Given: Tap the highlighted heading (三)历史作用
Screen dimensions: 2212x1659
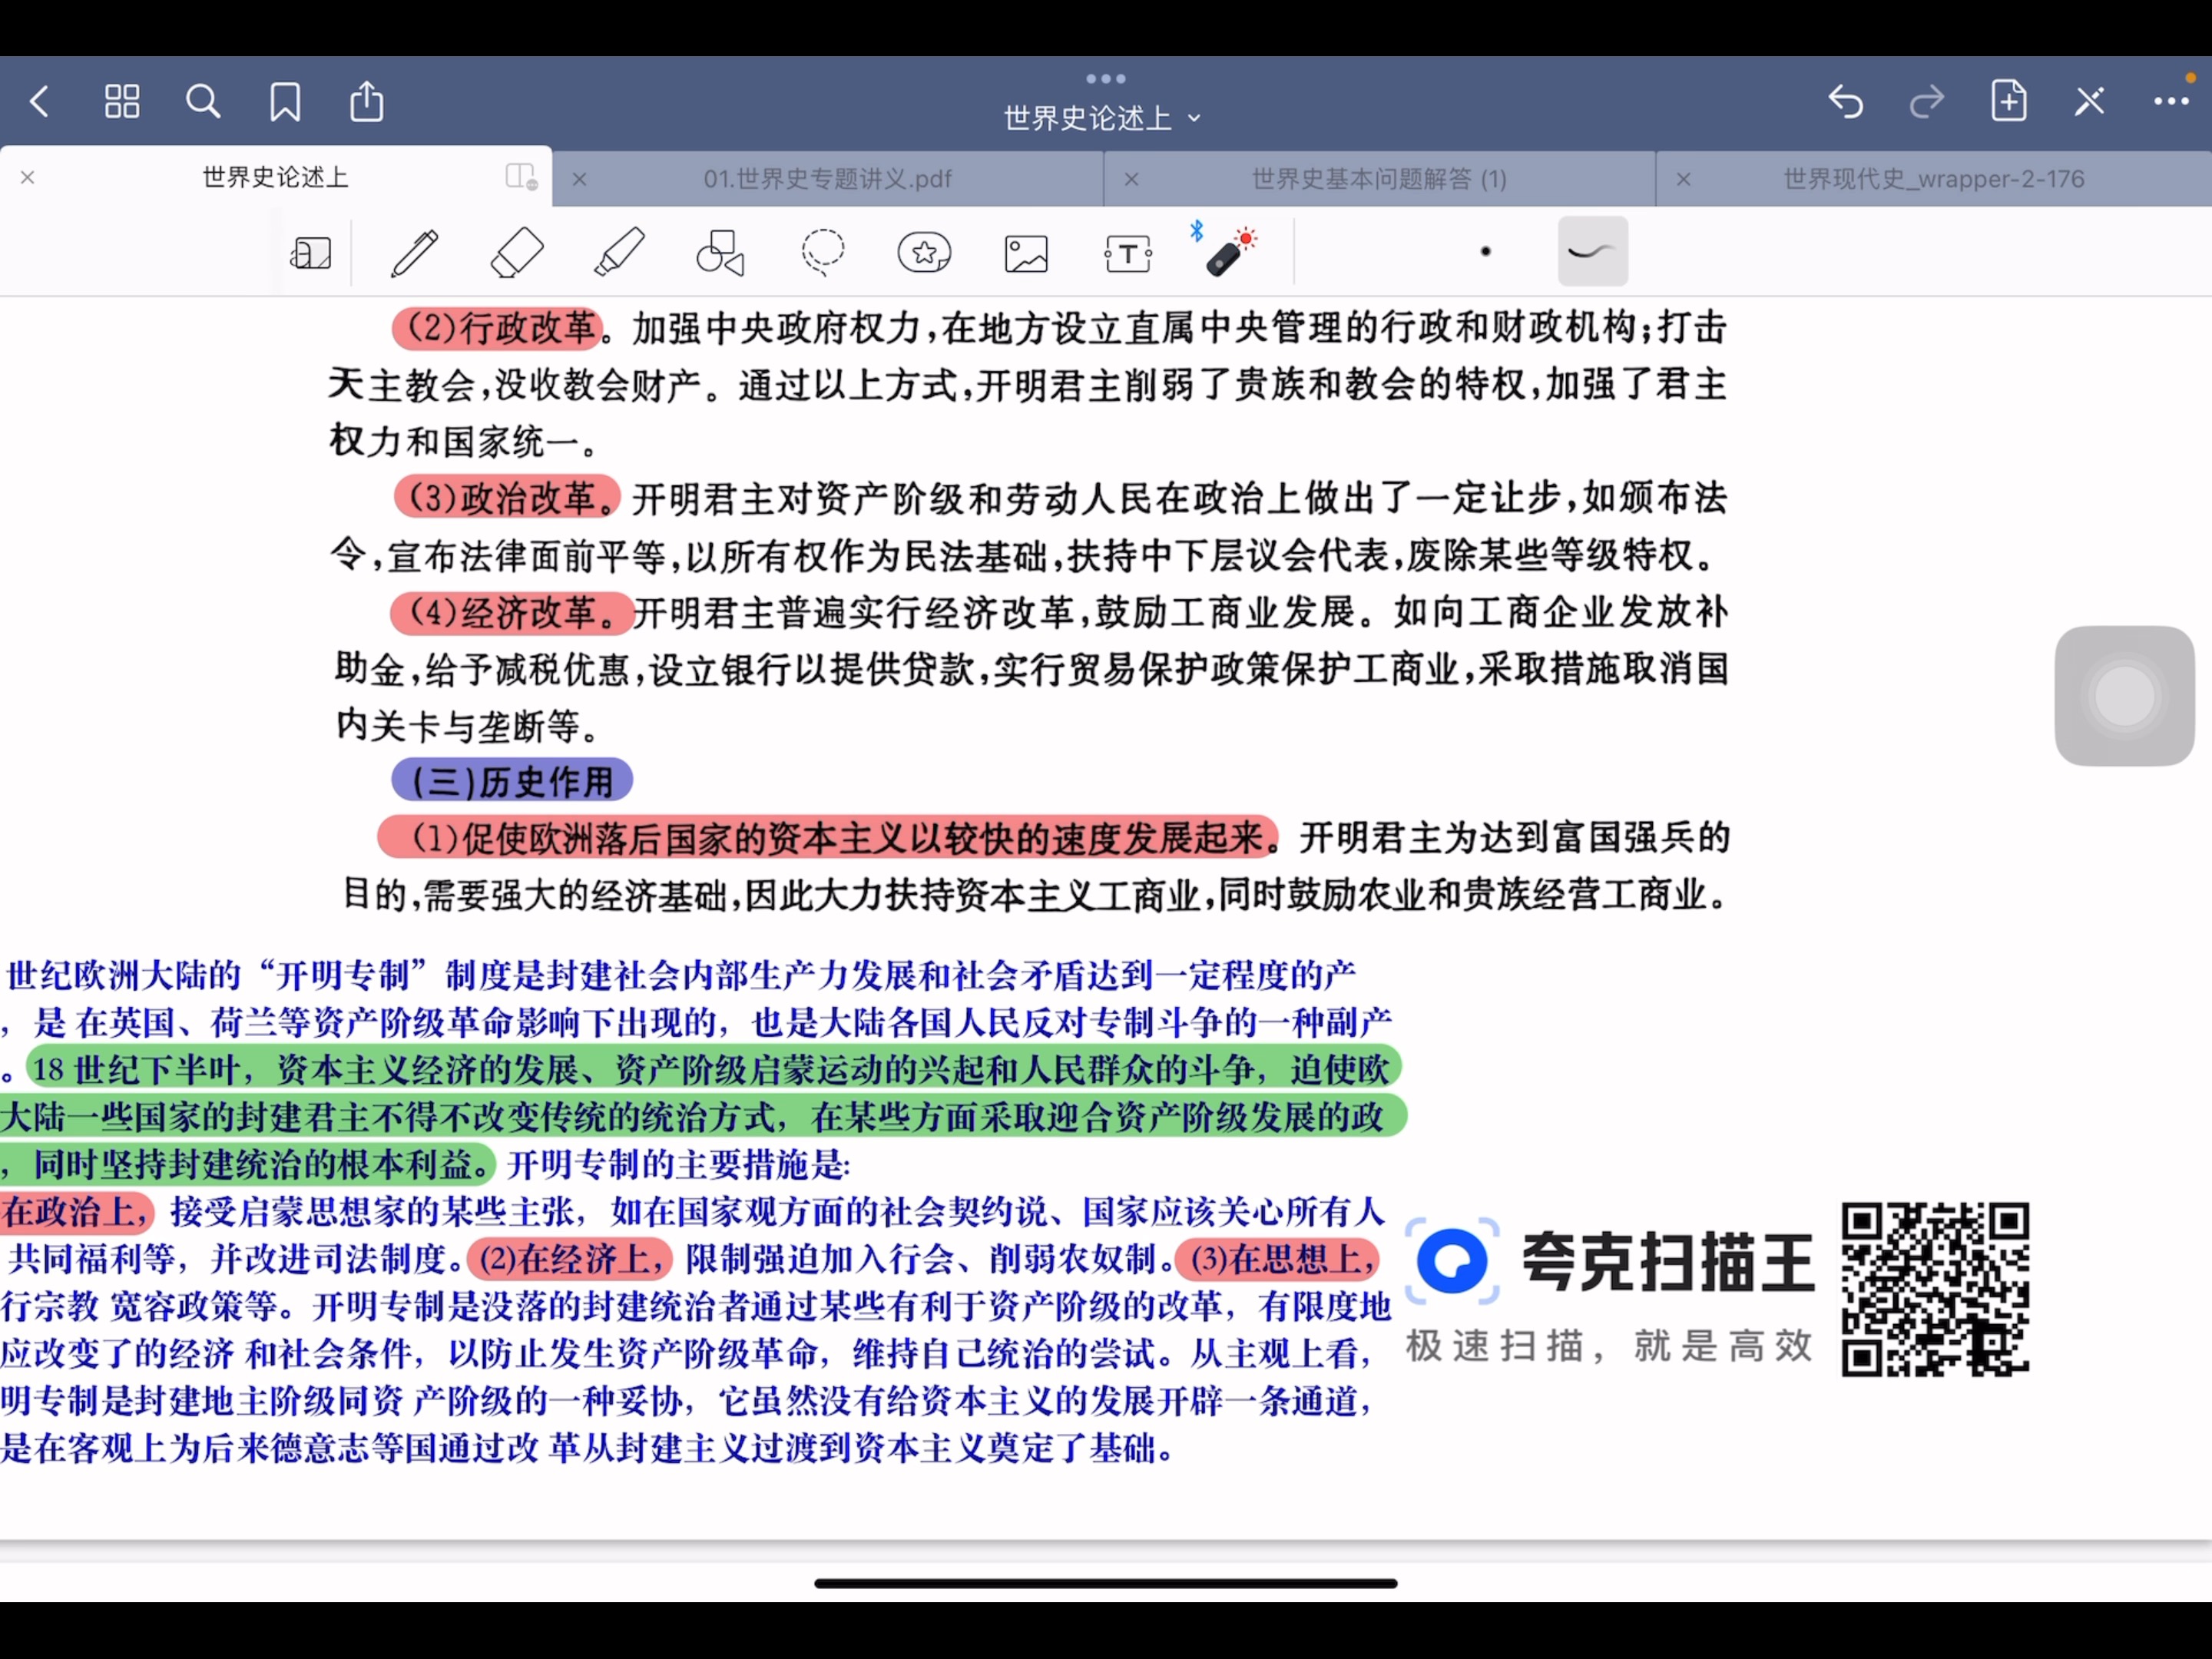Looking at the screenshot, I should [512, 781].
